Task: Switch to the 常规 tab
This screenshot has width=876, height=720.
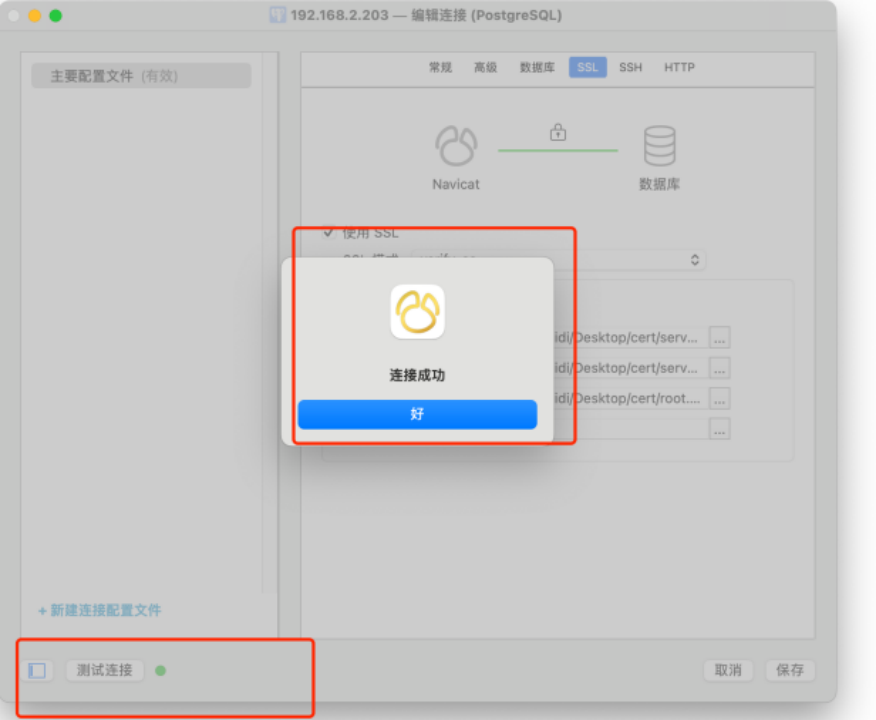Action: [440, 68]
